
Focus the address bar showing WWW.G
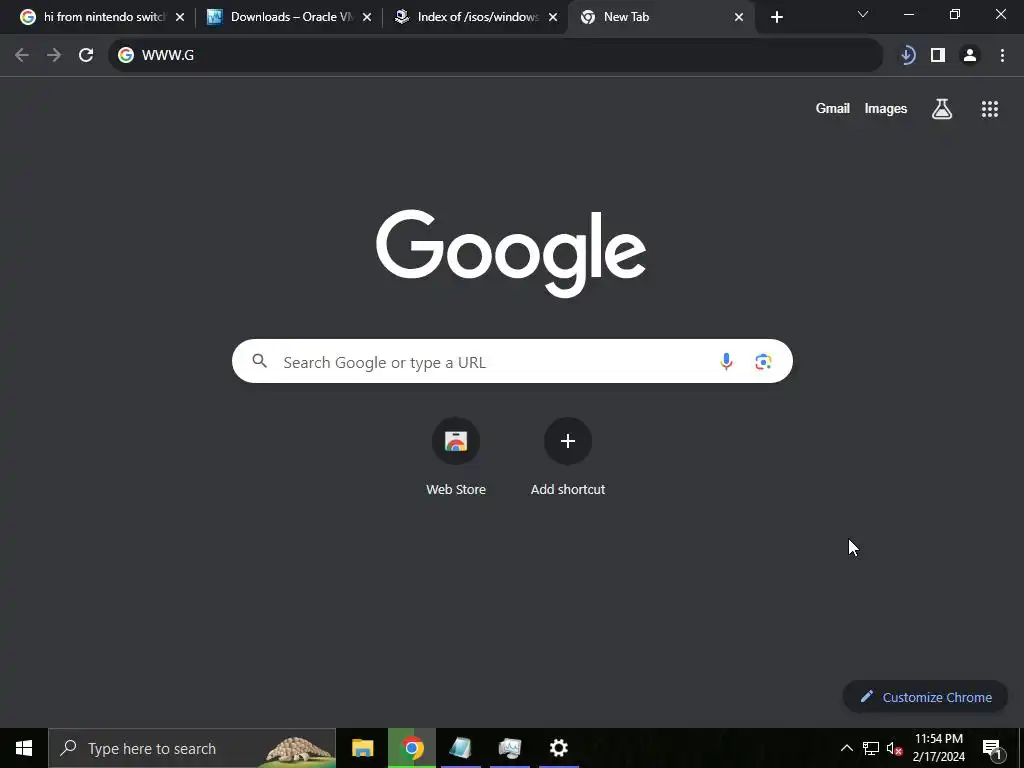(495, 55)
